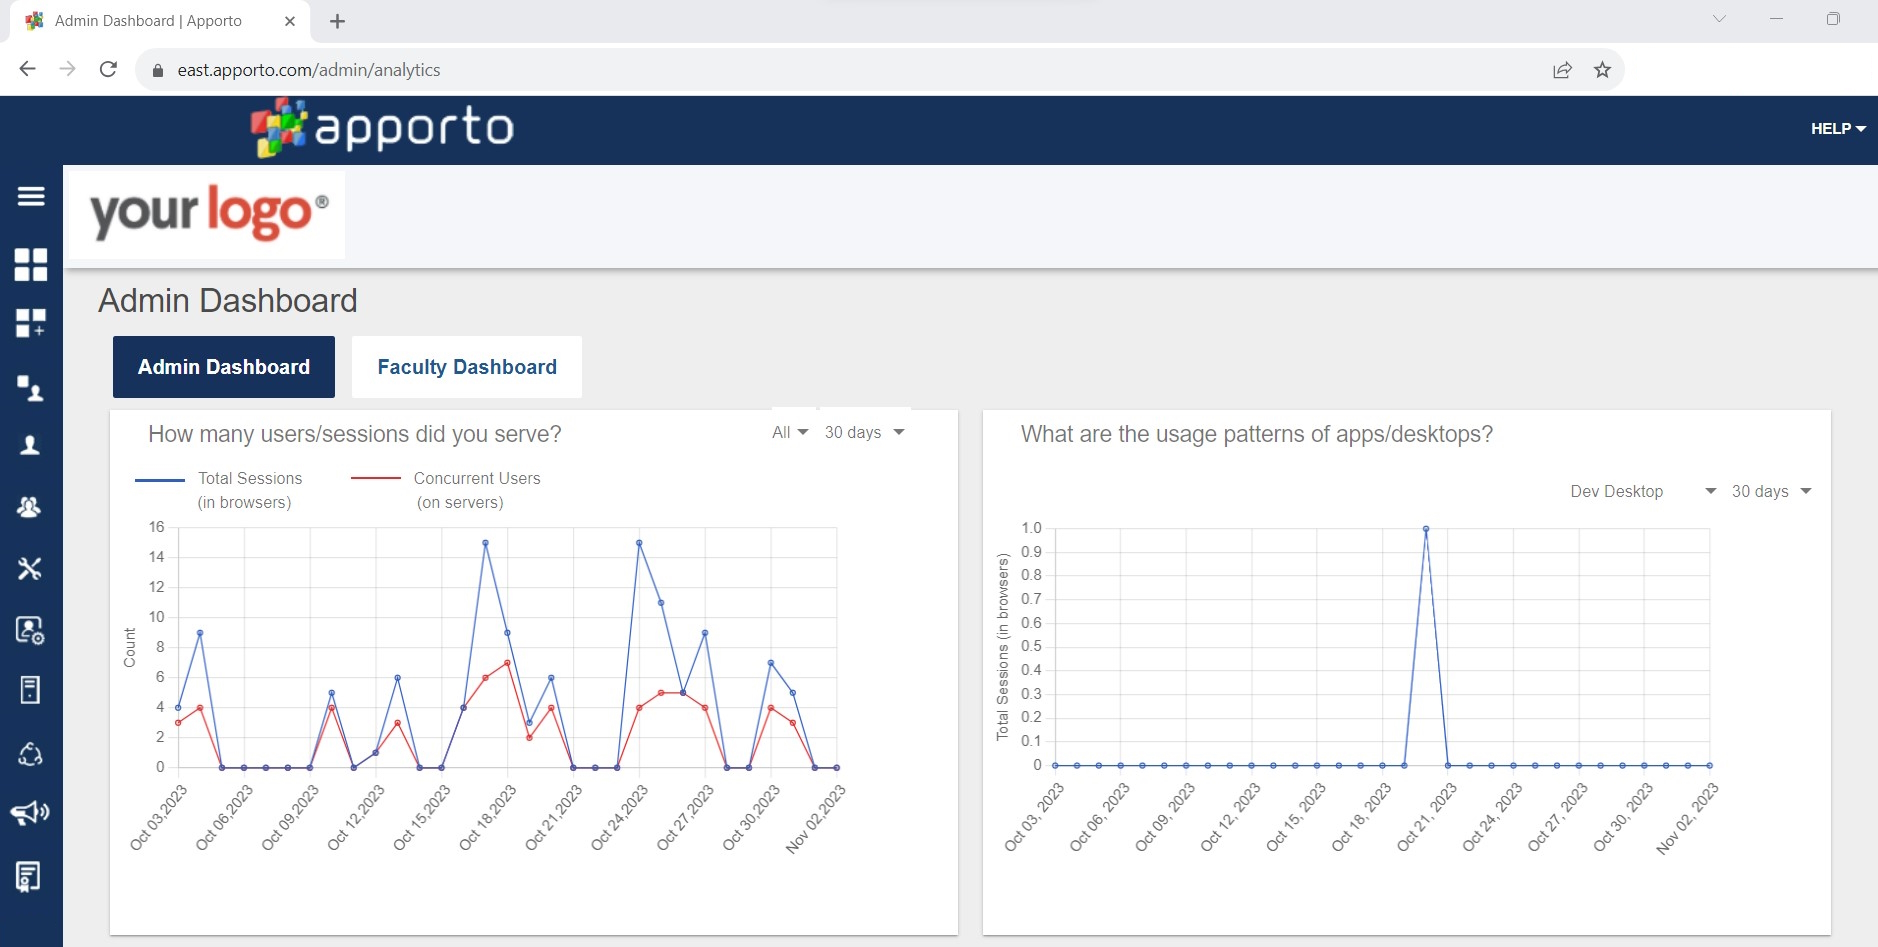Screen dimensions: 1878x947
Task: Expand the All filter dropdown
Action: point(790,432)
